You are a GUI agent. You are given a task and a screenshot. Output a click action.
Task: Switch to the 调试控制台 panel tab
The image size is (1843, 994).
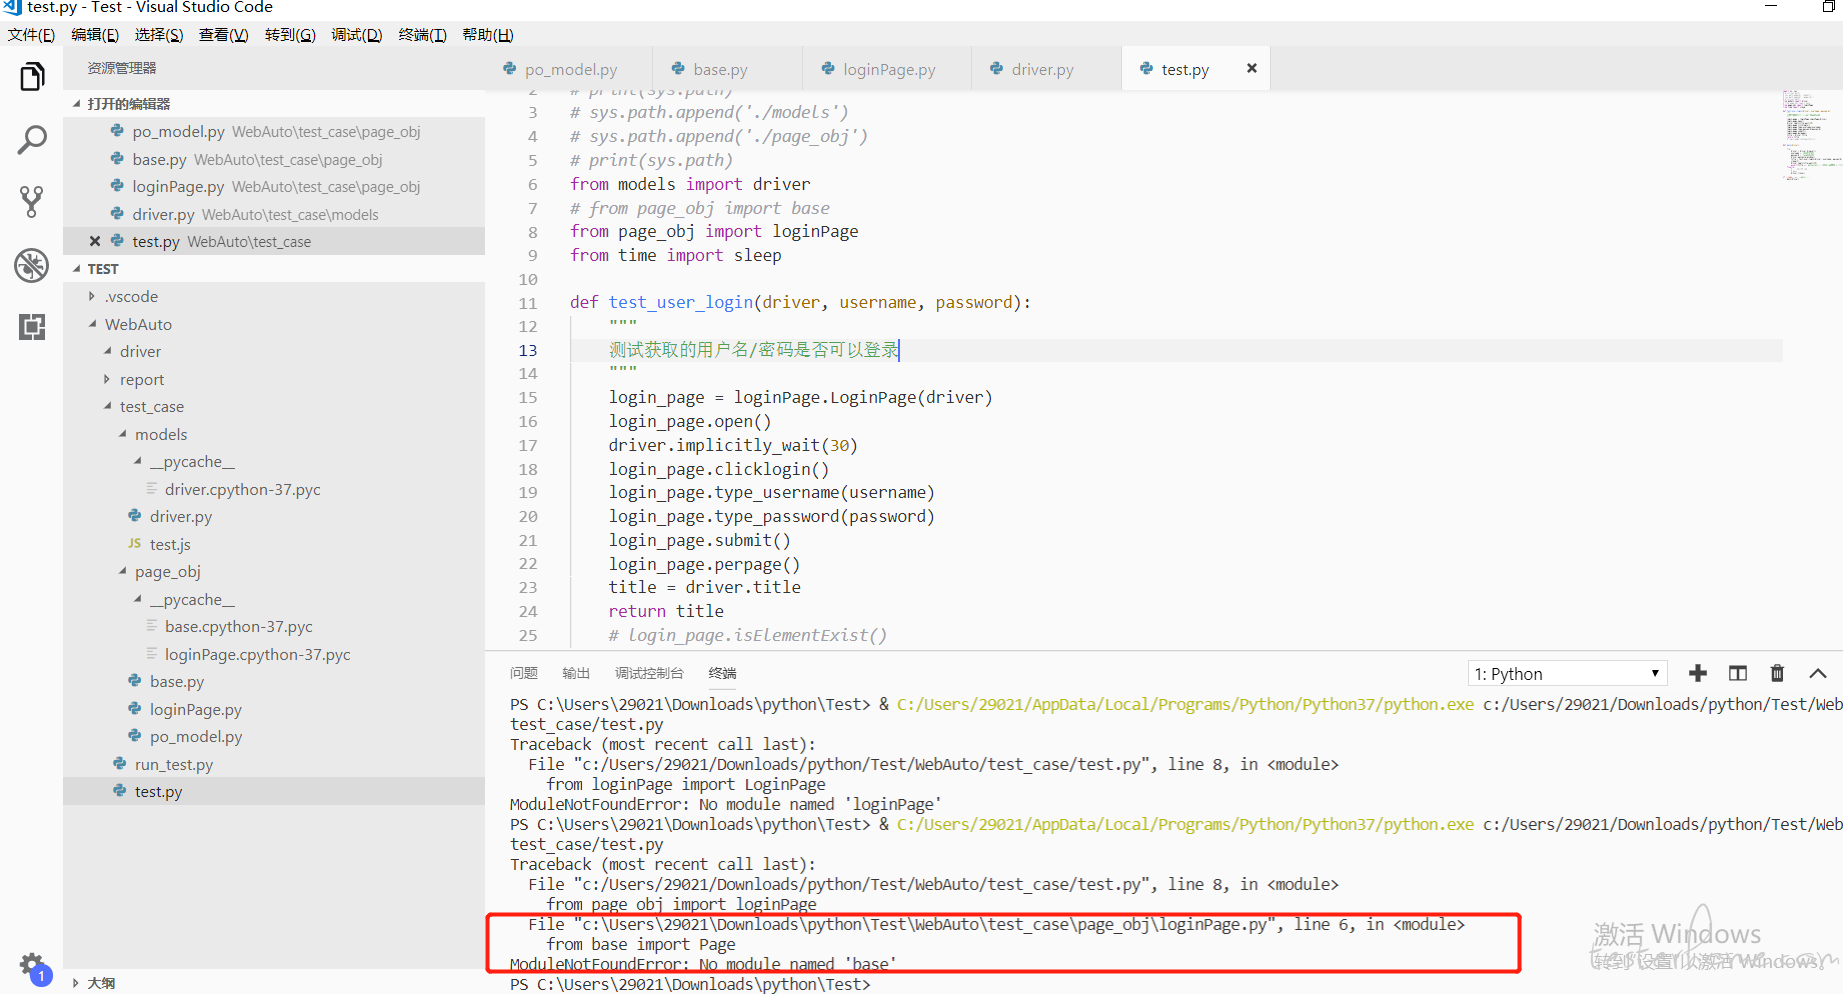(649, 673)
